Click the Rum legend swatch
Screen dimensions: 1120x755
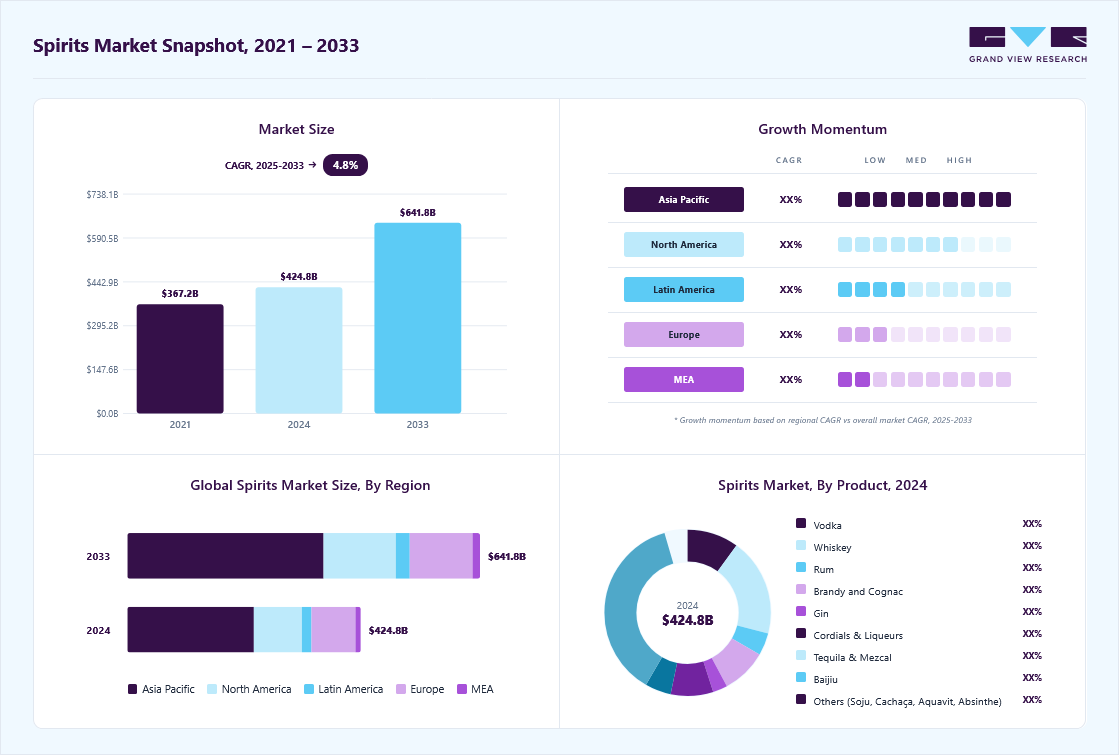pos(801,568)
